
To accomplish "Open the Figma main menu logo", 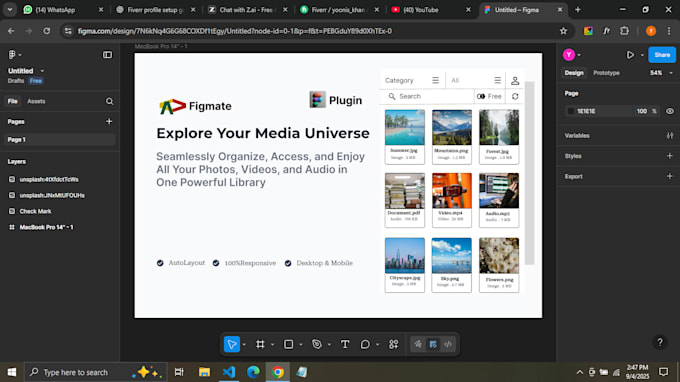I will click(12, 55).
